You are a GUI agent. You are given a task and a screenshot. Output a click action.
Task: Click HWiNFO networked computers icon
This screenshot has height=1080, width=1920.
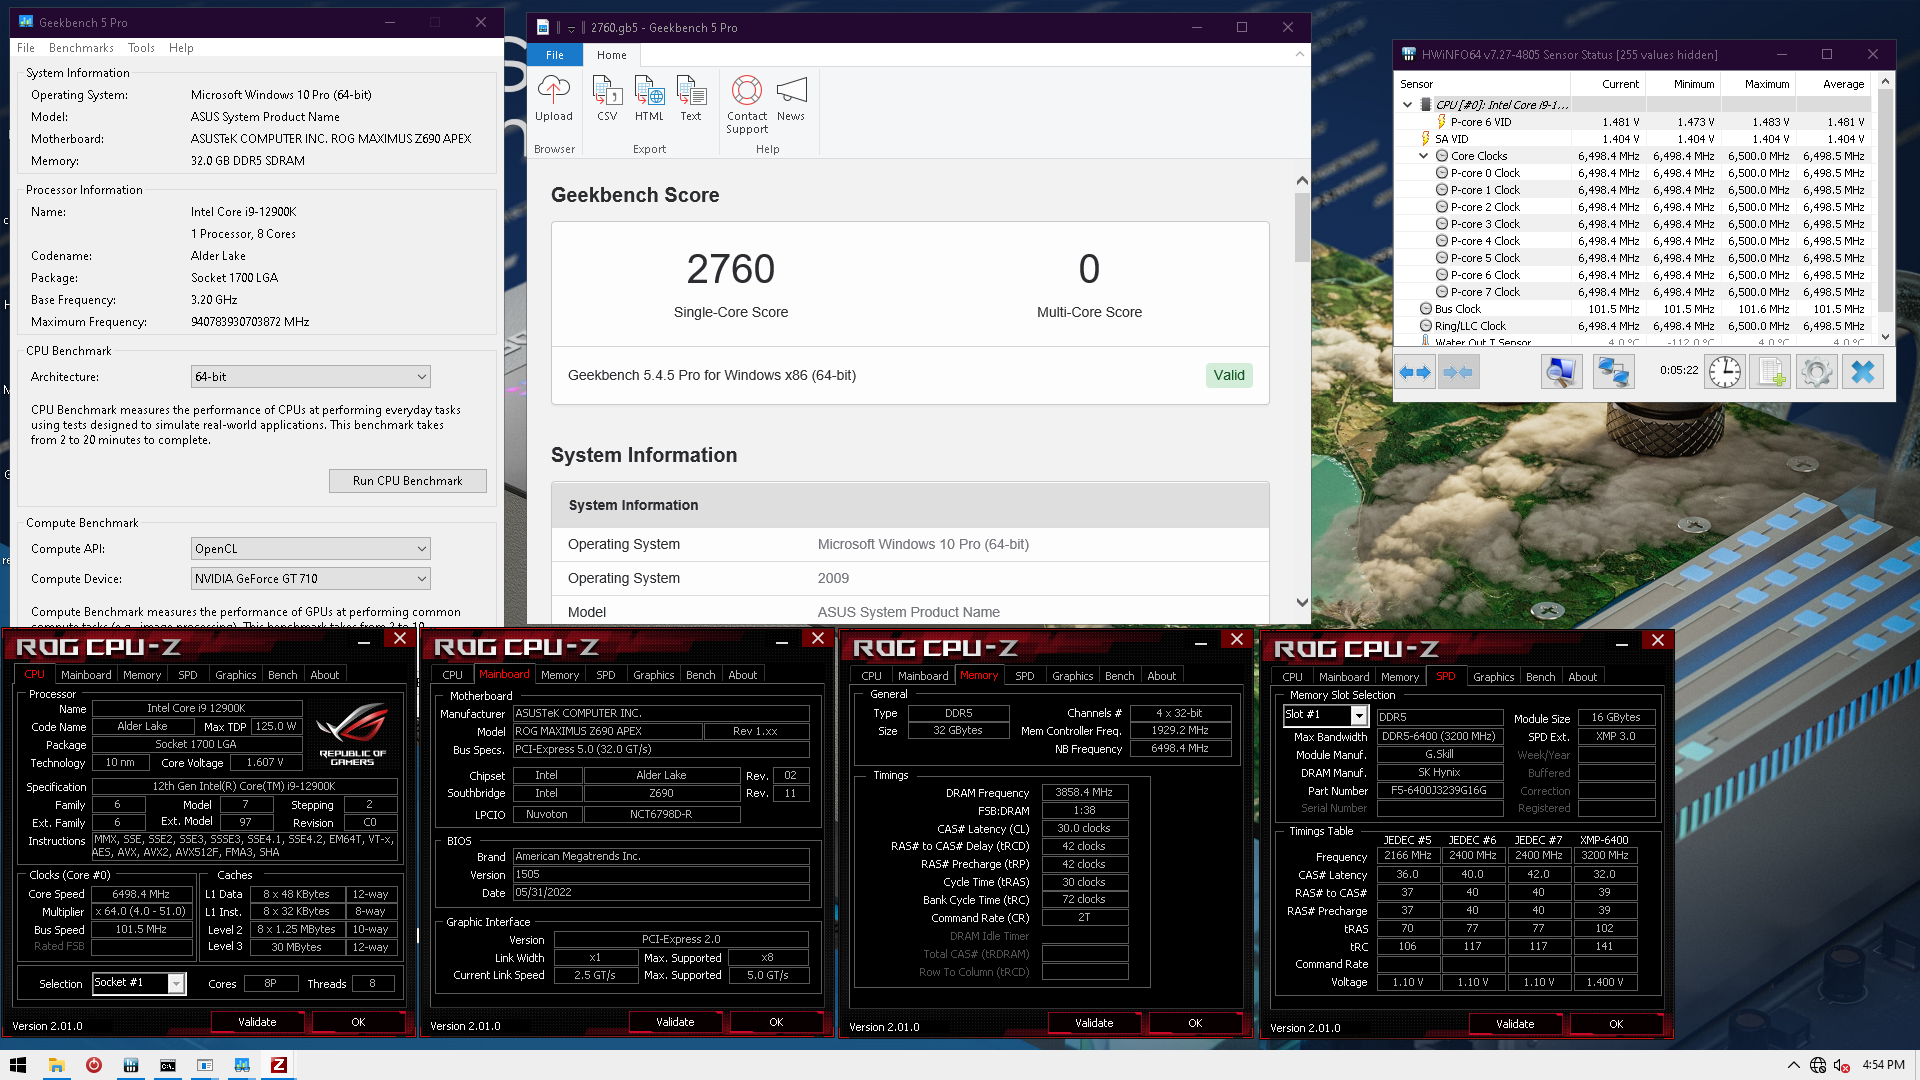click(x=1613, y=372)
